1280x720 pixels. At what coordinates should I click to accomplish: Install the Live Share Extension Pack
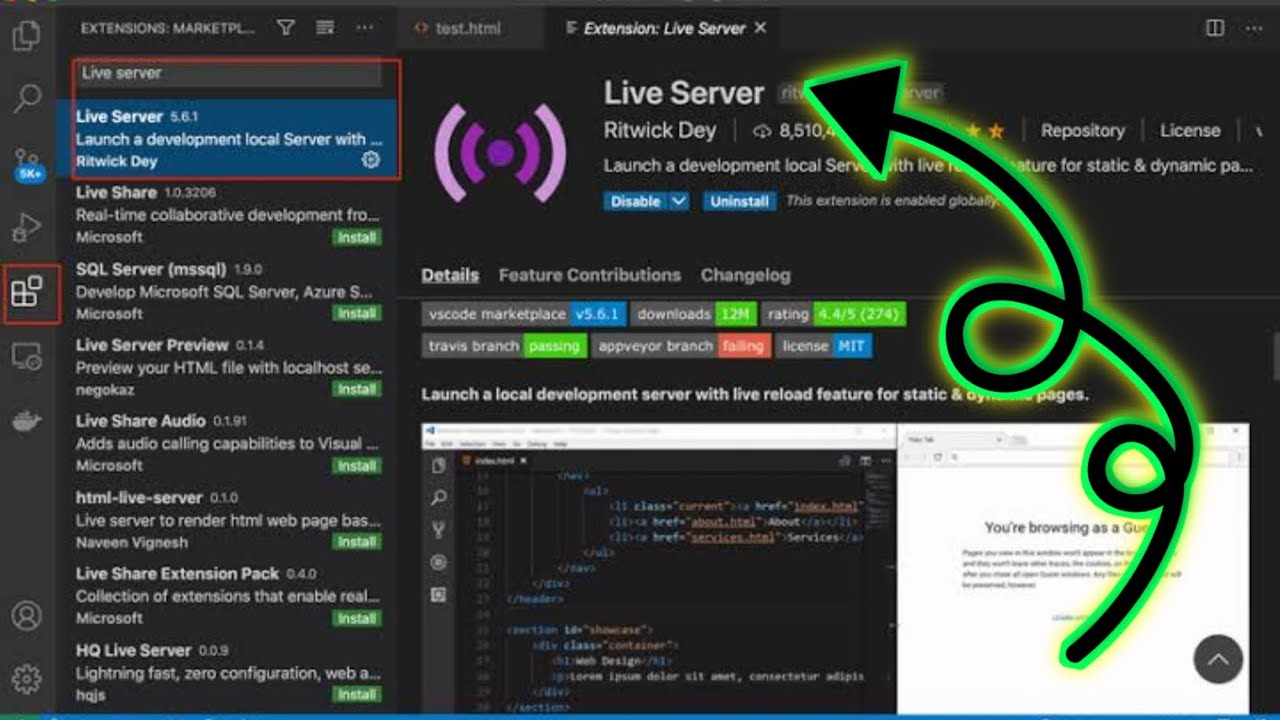coord(357,618)
